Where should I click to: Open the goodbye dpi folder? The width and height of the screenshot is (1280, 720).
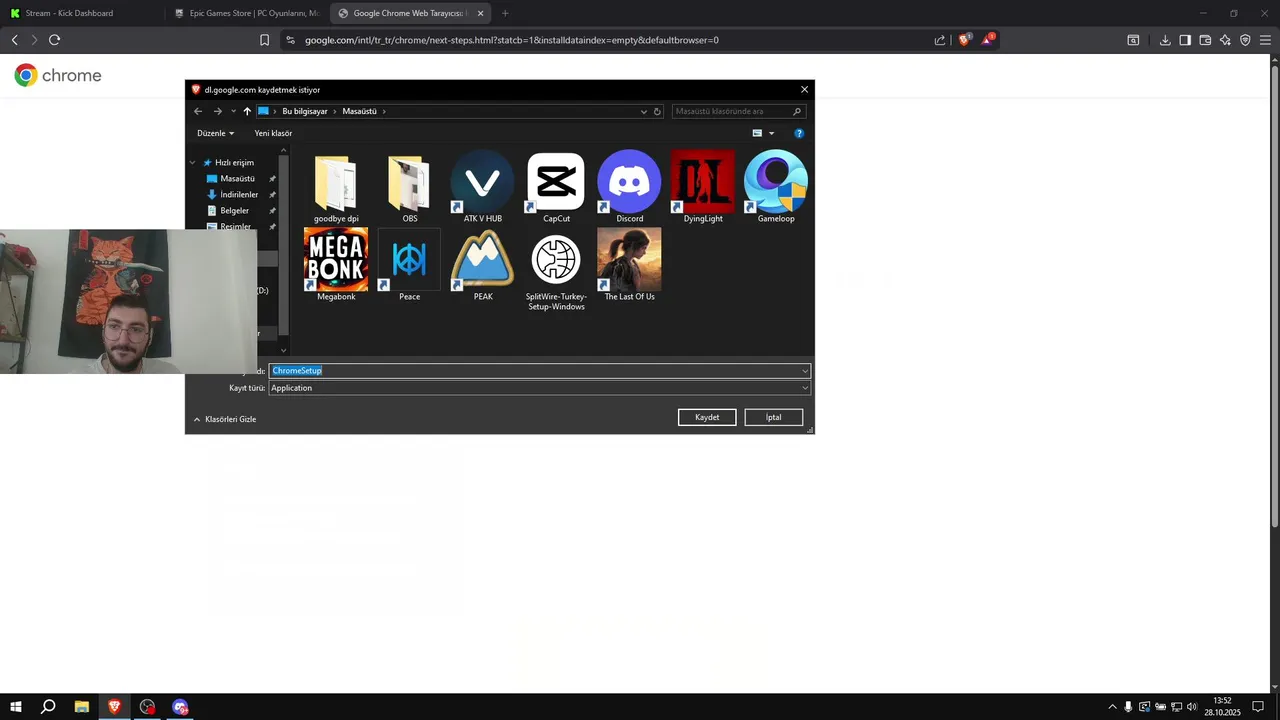[336, 188]
